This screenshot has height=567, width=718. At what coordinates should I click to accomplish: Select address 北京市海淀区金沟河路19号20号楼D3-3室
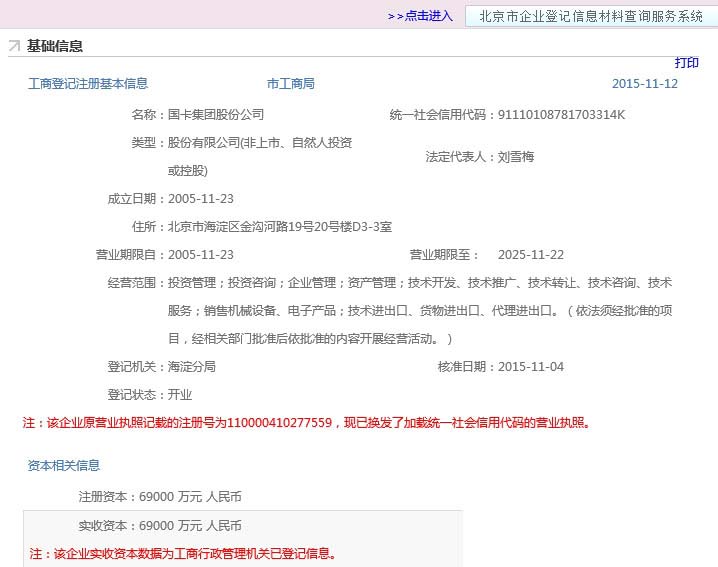pos(280,227)
